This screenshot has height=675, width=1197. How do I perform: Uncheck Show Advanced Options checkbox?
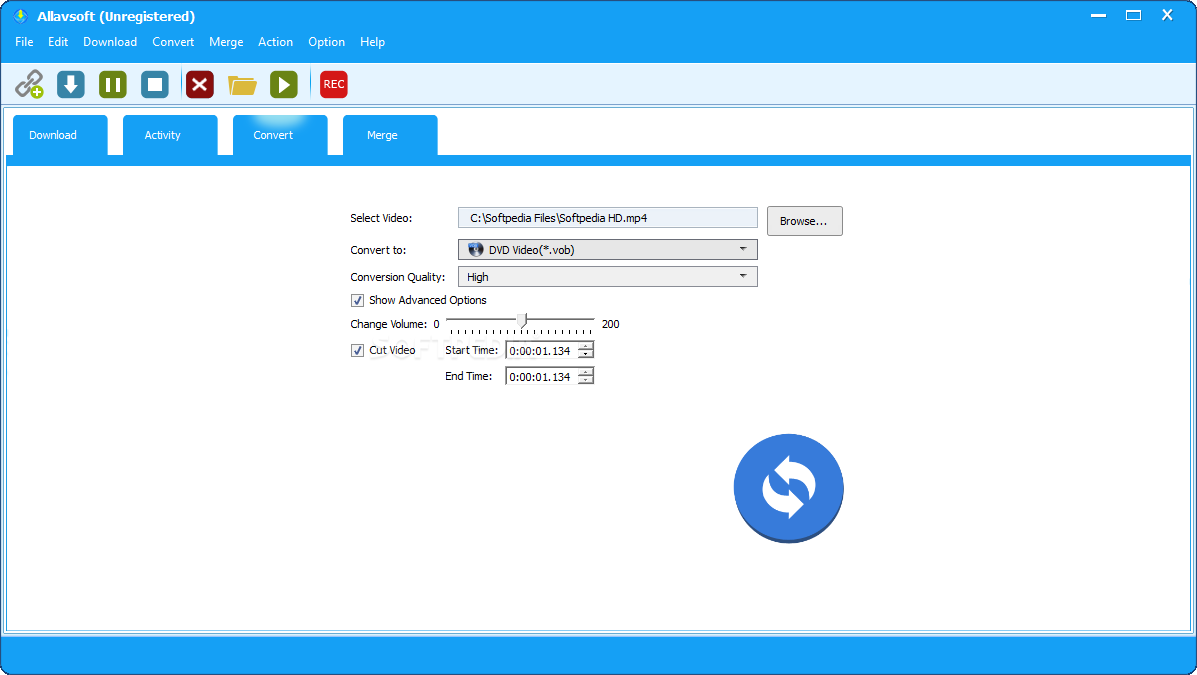pyautogui.click(x=357, y=300)
